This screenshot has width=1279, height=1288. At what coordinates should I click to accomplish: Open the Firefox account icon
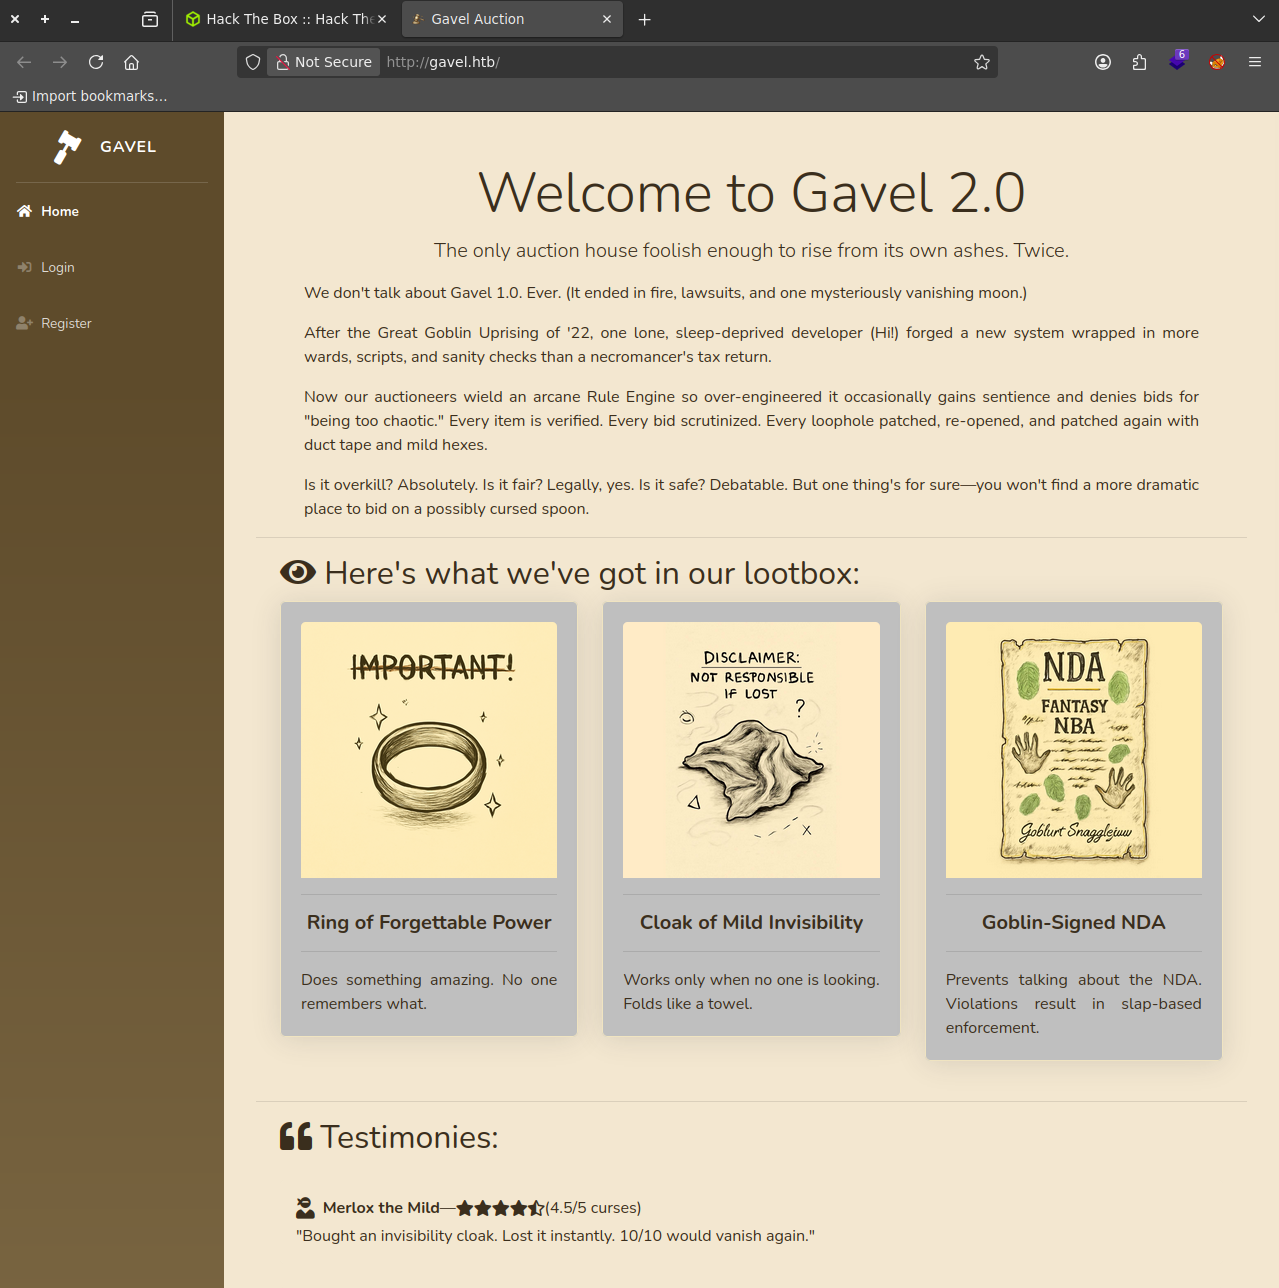tap(1103, 62)
